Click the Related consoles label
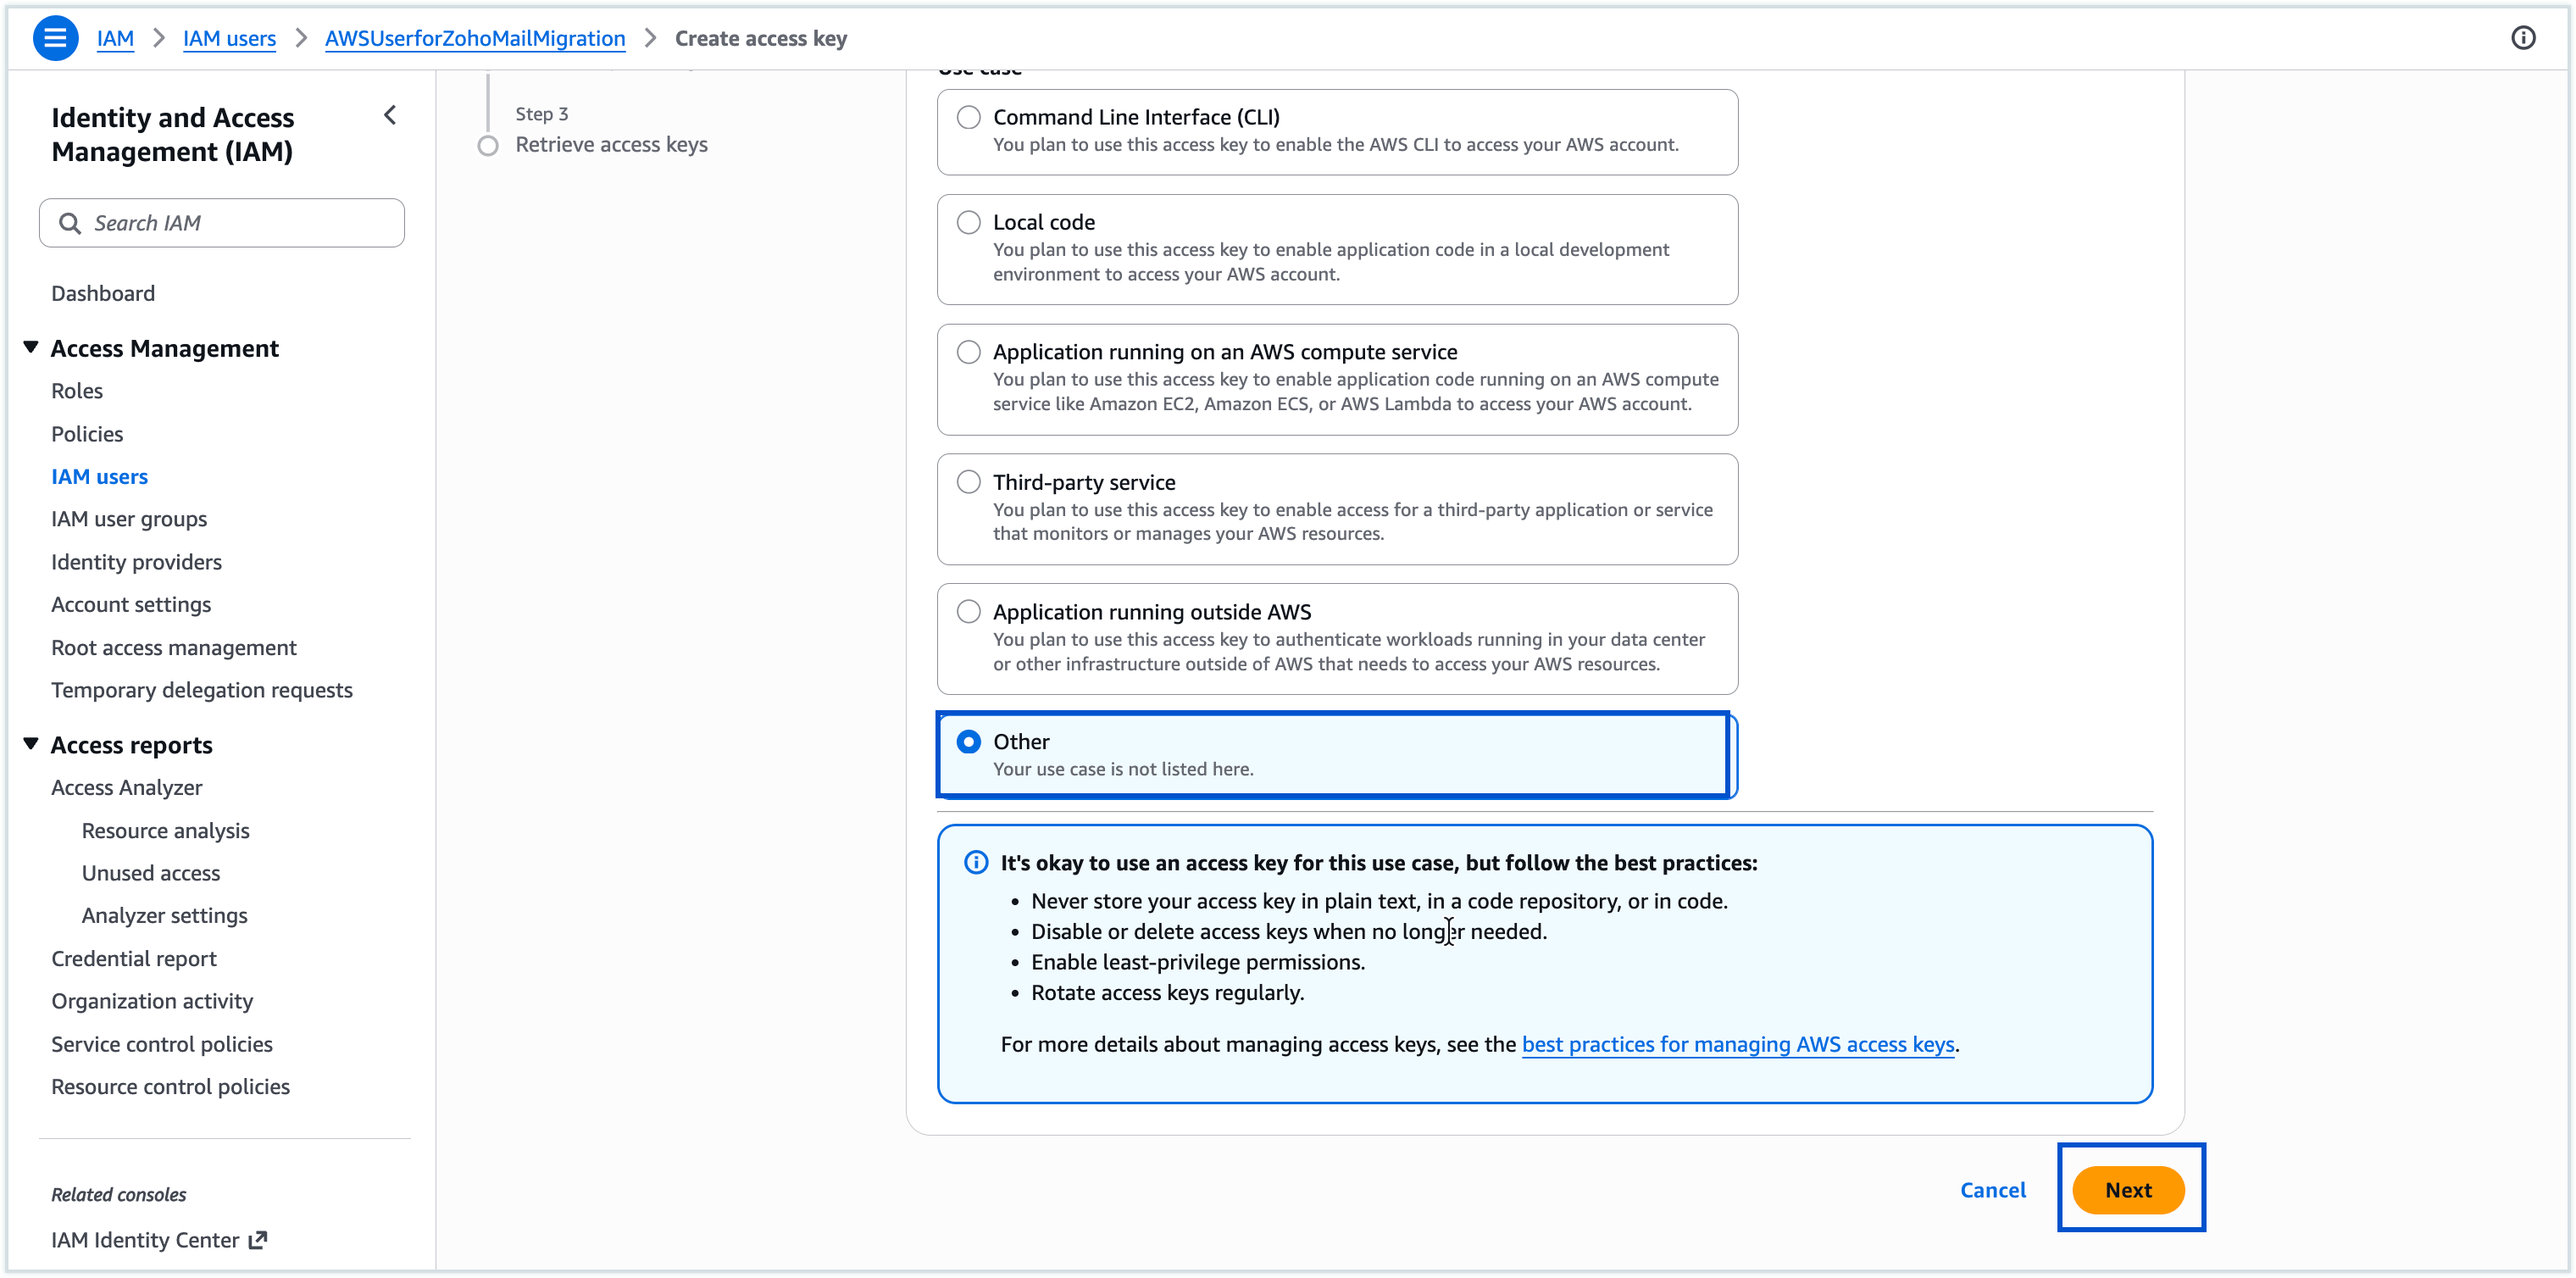 point(119,1194)
